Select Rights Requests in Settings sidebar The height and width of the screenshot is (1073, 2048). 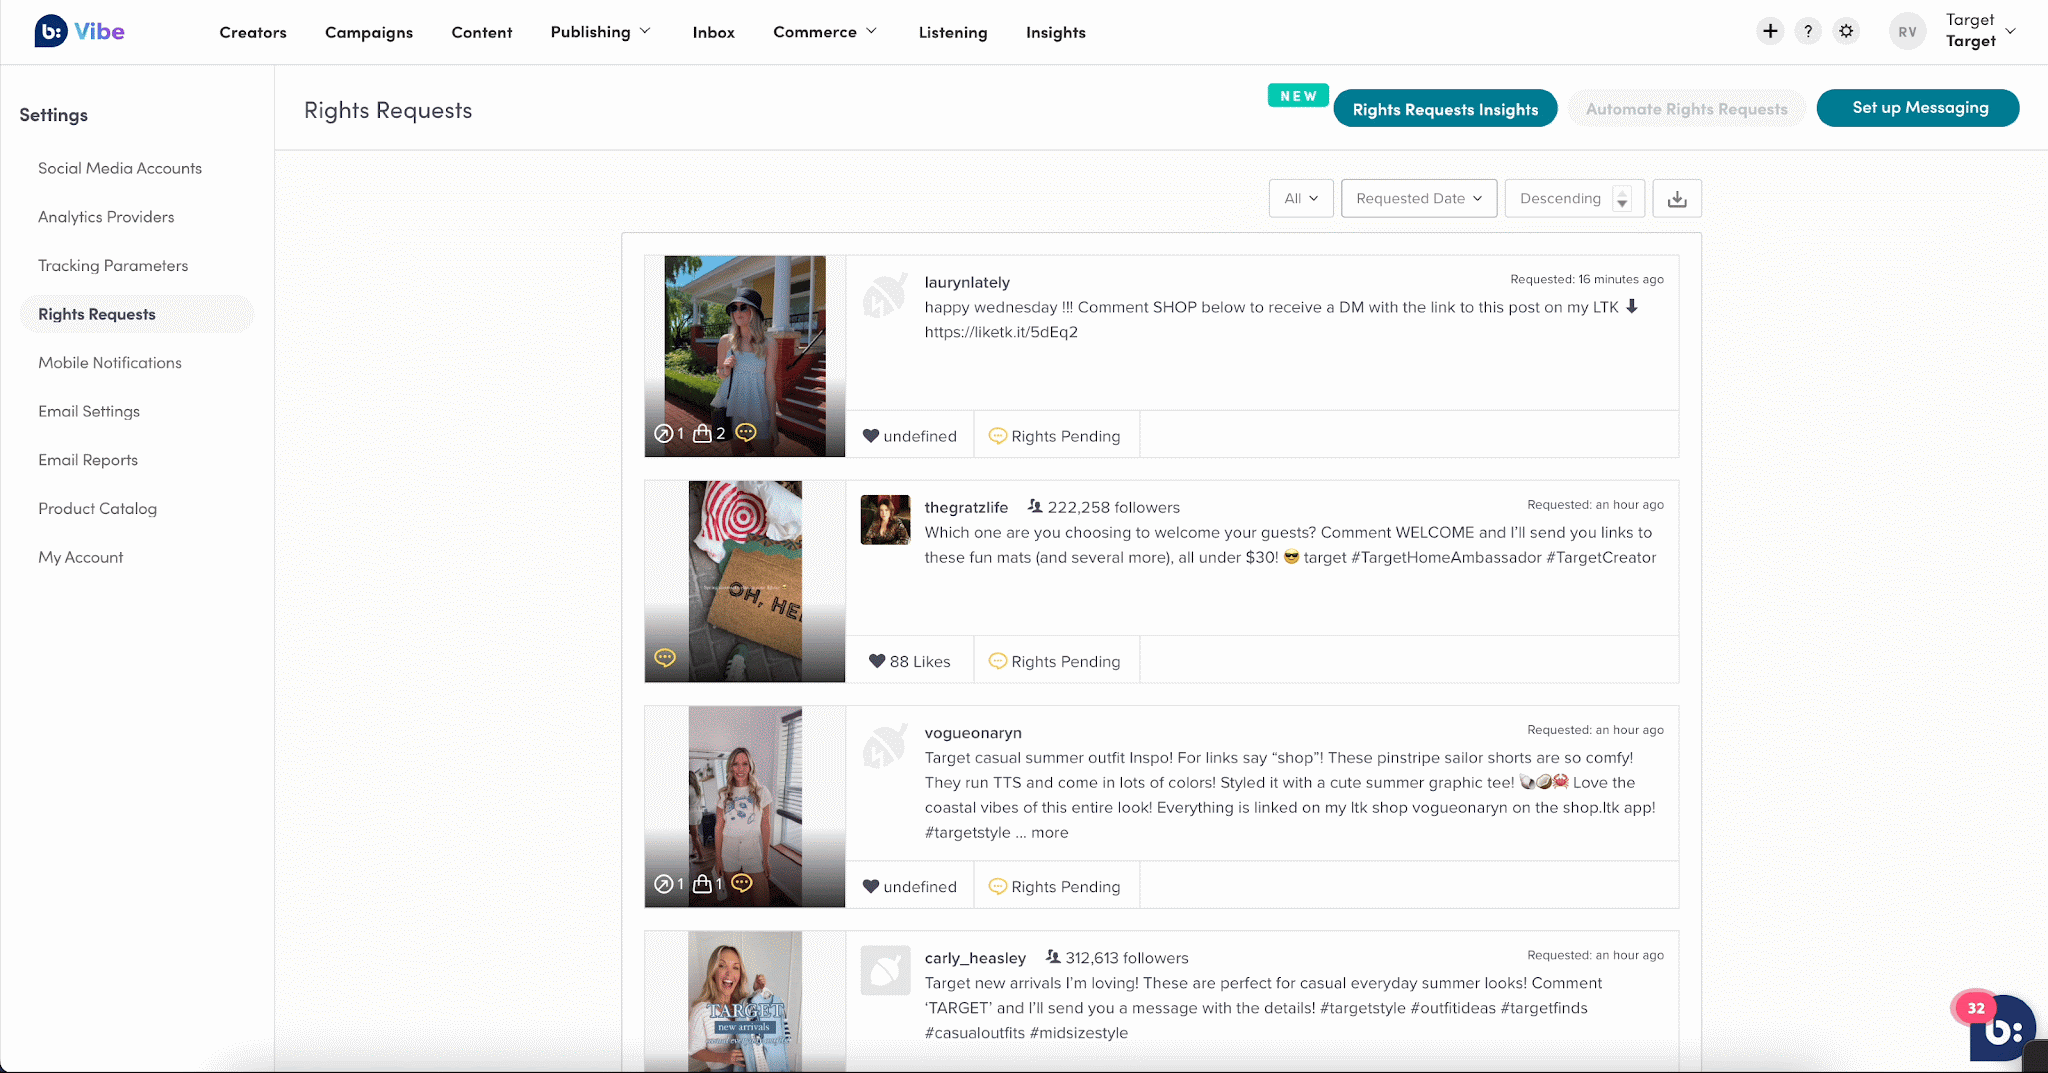point(136,314)
